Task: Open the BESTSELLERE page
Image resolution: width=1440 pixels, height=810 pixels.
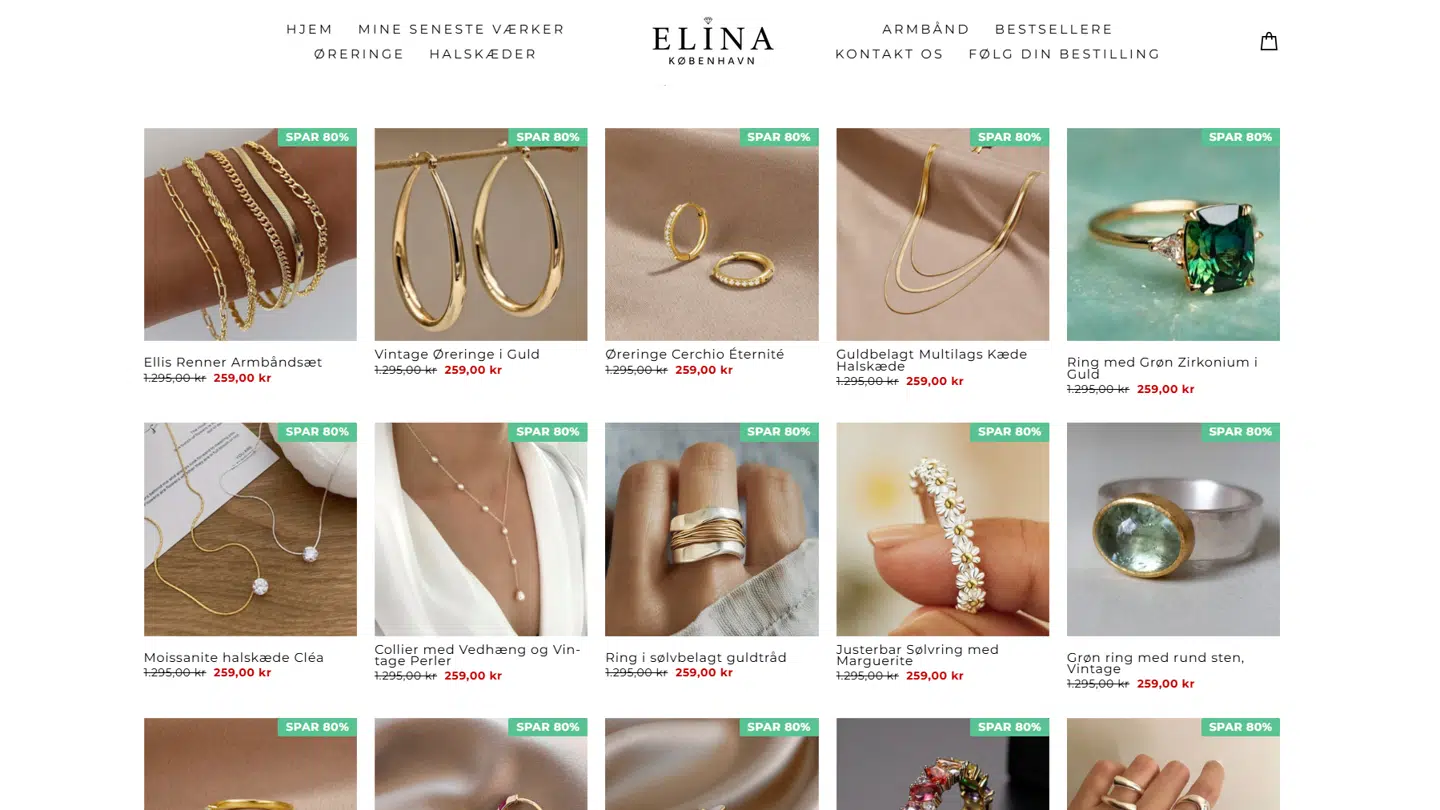Action: [1054, 29]
